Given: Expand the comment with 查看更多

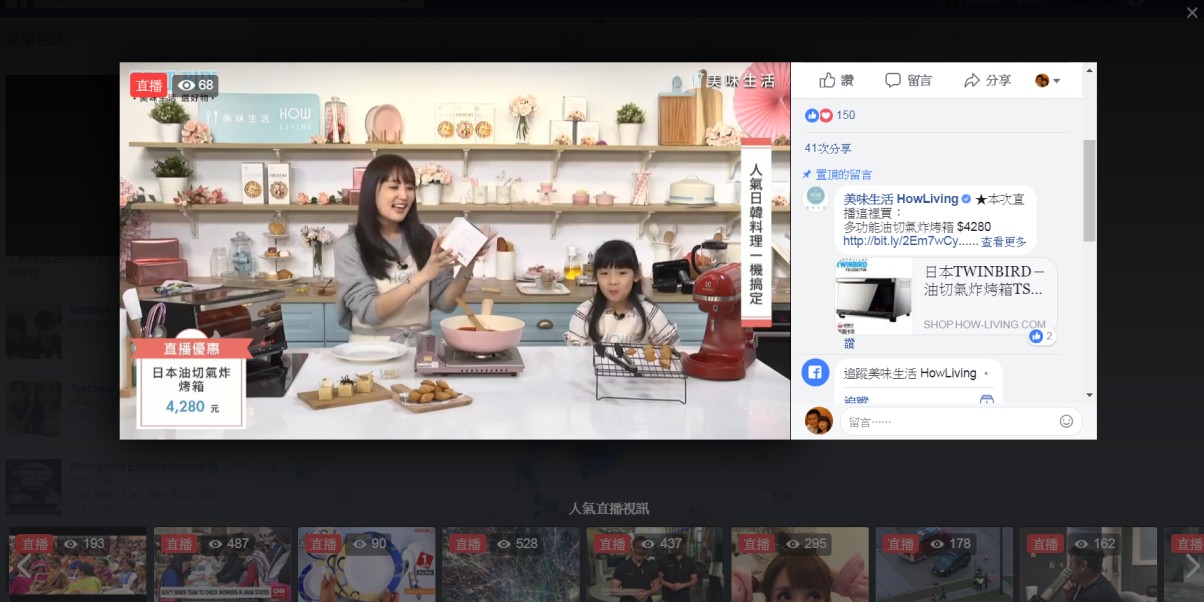Looking at the screenshot, I should (1003, 242).
